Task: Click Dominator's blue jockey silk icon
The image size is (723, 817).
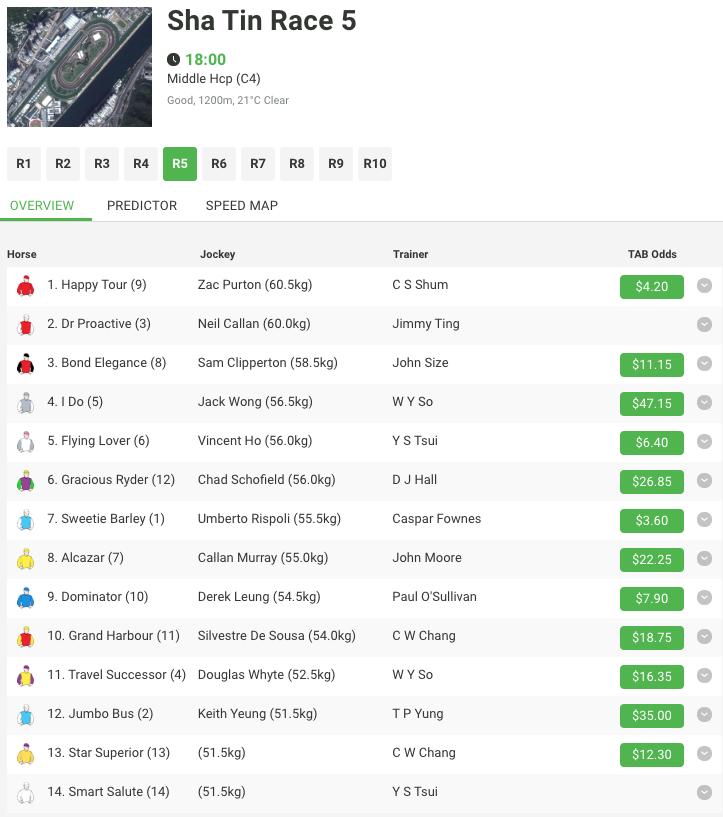Action: 25,598
